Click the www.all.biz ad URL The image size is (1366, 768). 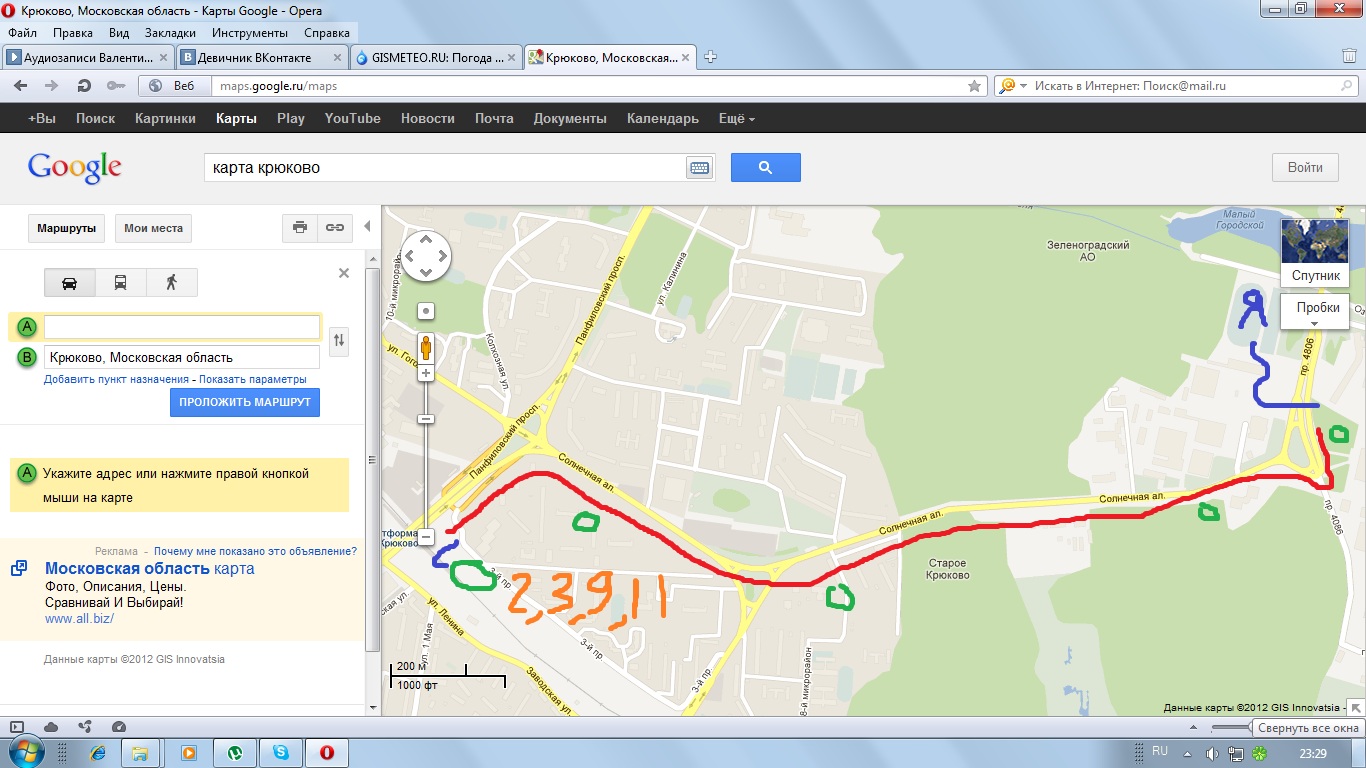tap(79, 618)
